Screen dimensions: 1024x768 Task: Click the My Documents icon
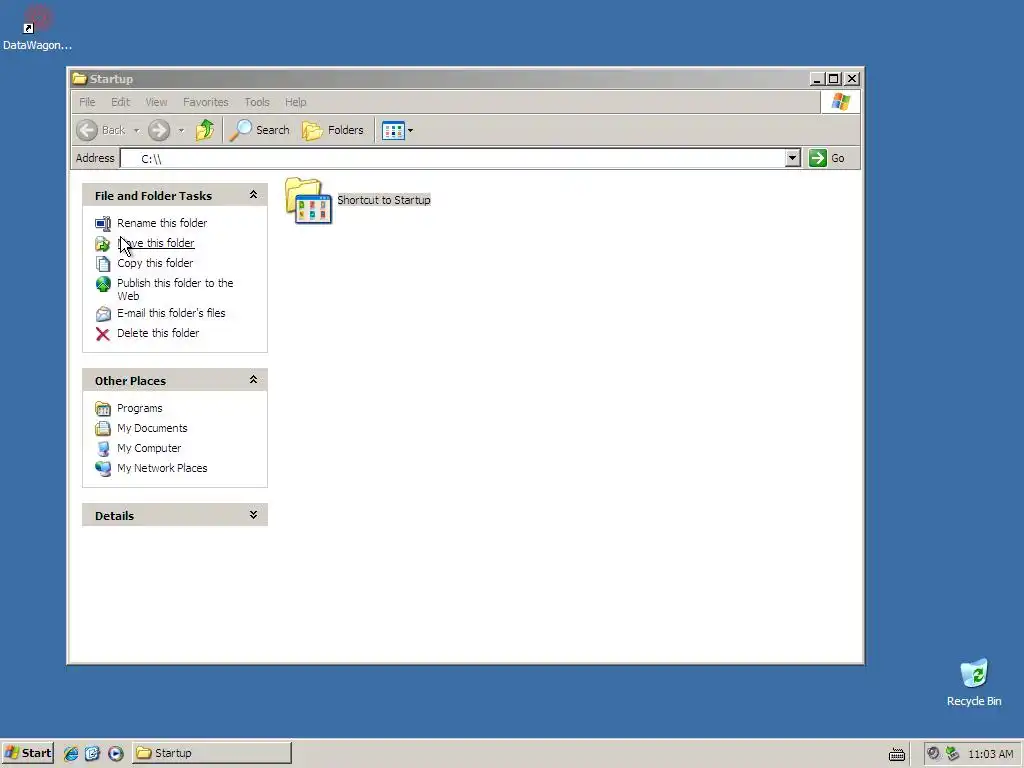[x=103, y=428]
